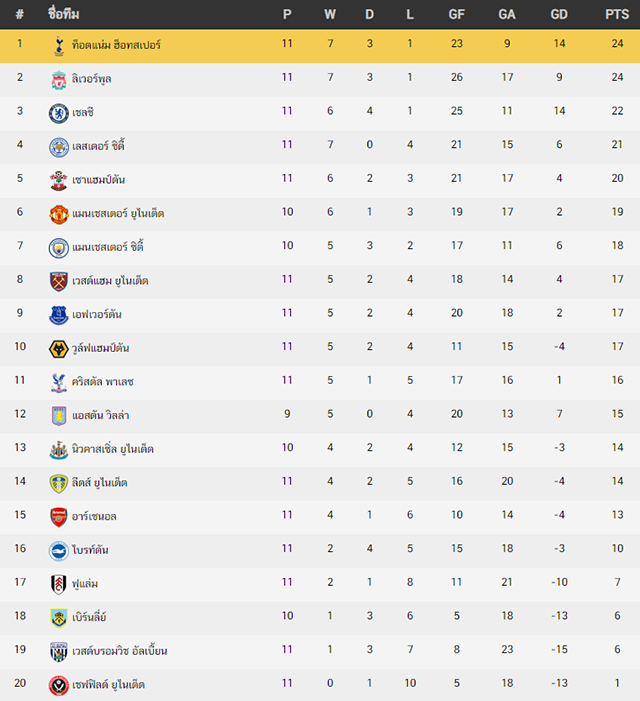The width and height of the screenshot is (640, 701).
Task: Click the Sheffield United crest icon
Action: 59,685
